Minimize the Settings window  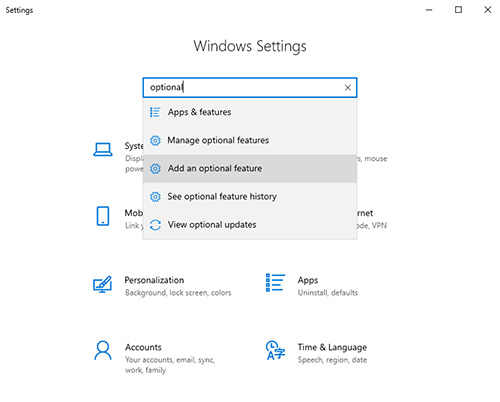(429, 10)
